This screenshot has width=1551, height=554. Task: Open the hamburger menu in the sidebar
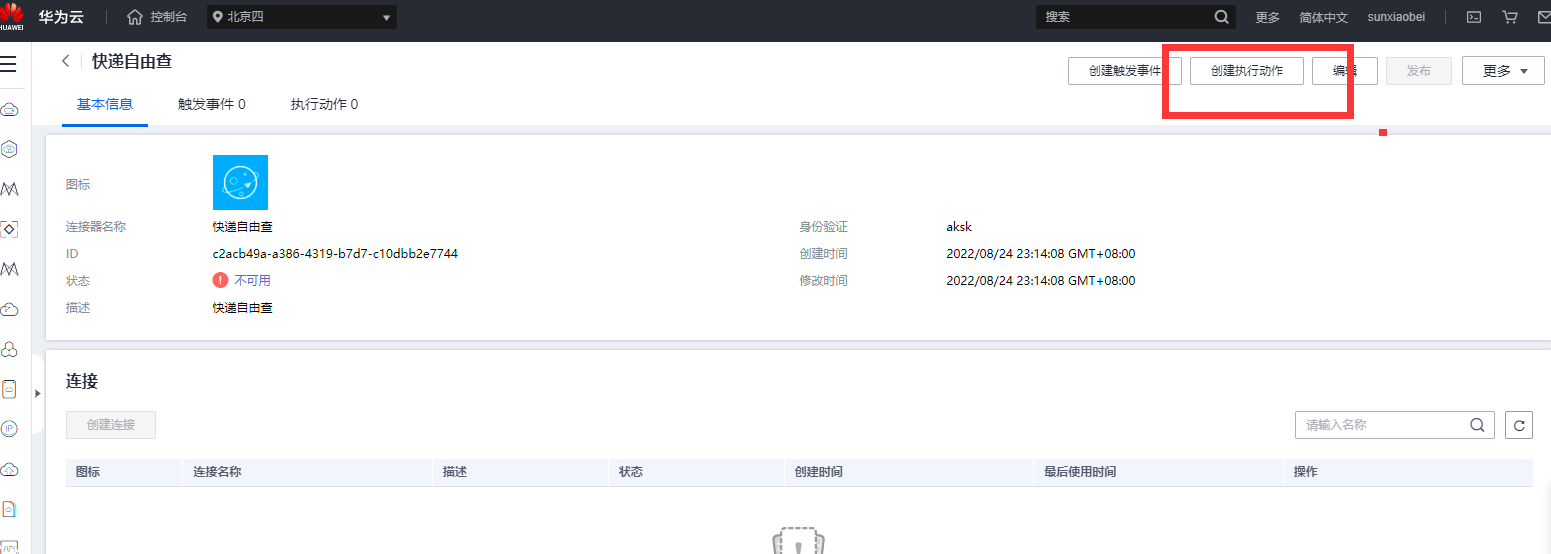click(x=8, y=64)
